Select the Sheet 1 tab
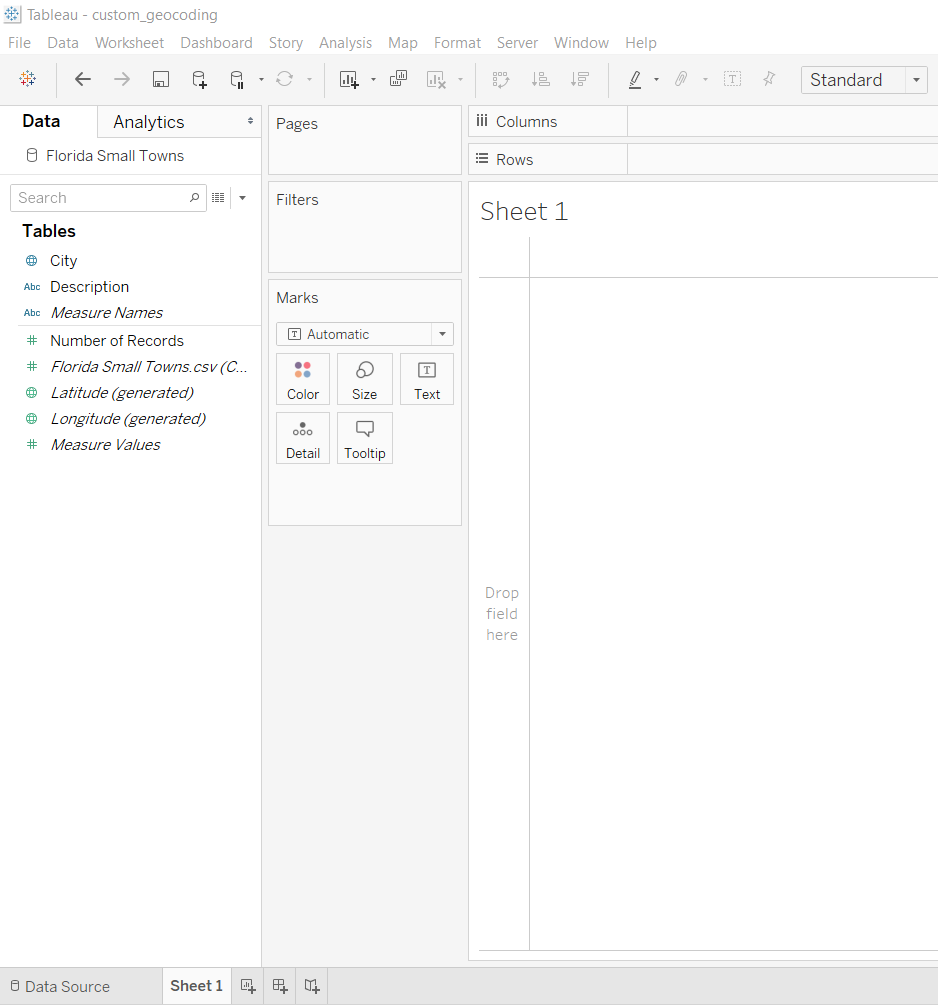The width and height of the screenshot is (938, 1005). point(196,986)
